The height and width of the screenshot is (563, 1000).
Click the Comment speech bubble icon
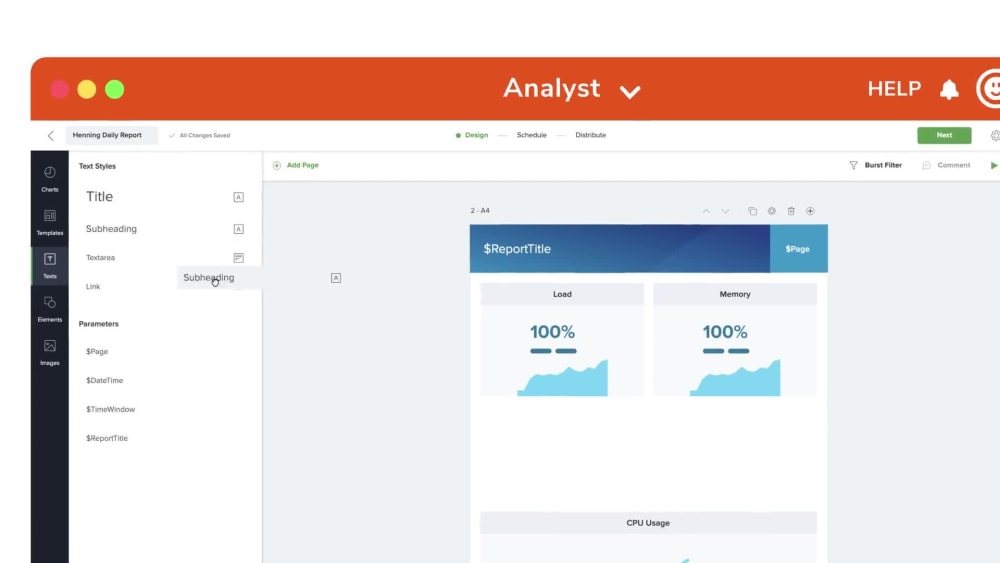(927, 165)
